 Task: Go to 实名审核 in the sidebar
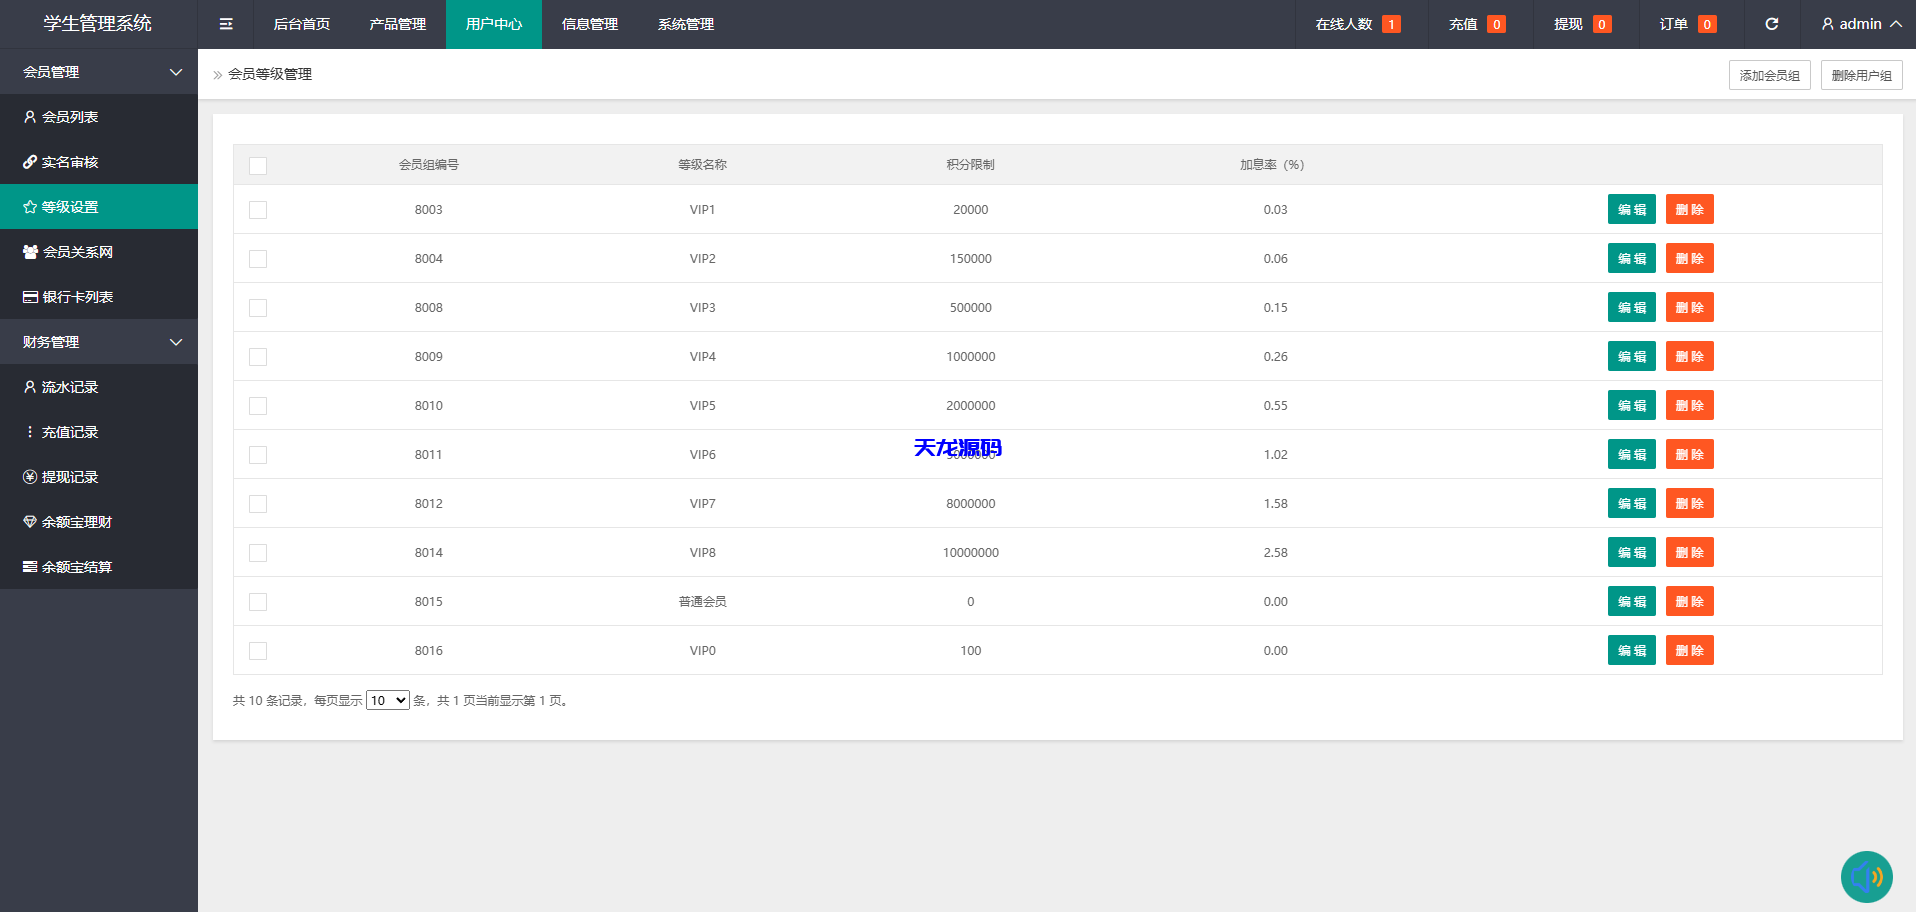70,162
